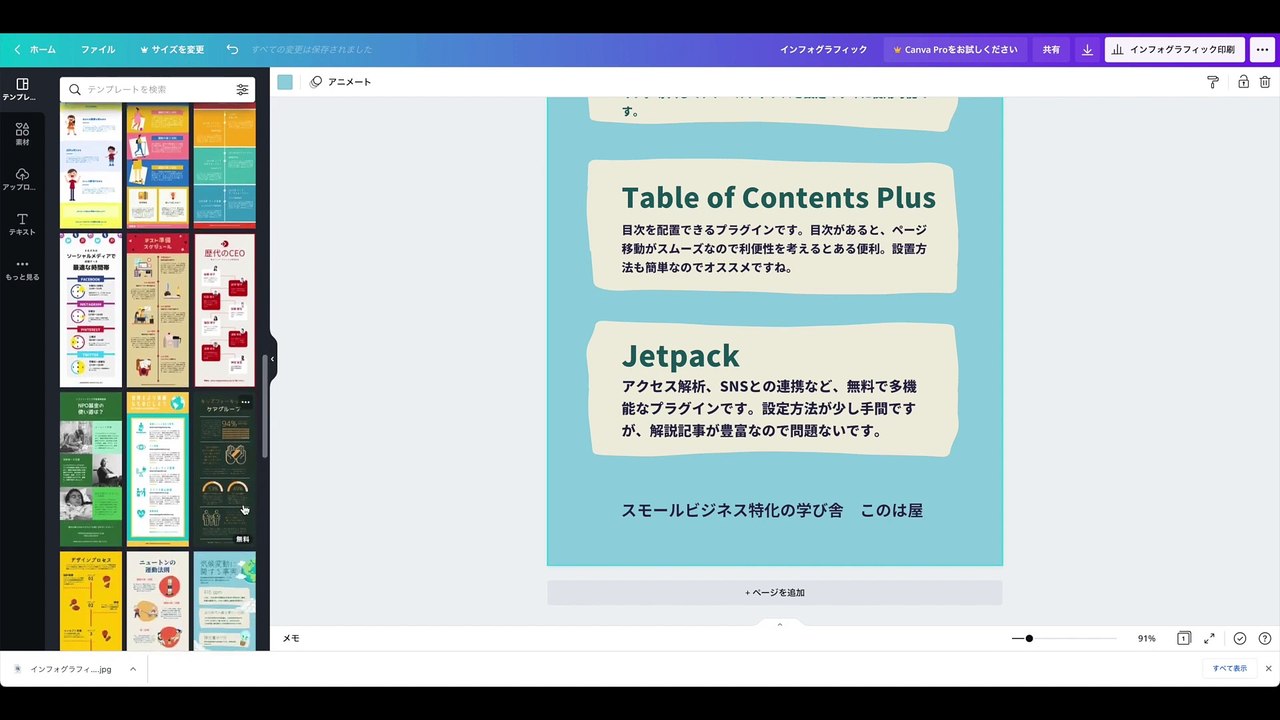Toggle the lock on the selected element

click(x=1243, y=82)
